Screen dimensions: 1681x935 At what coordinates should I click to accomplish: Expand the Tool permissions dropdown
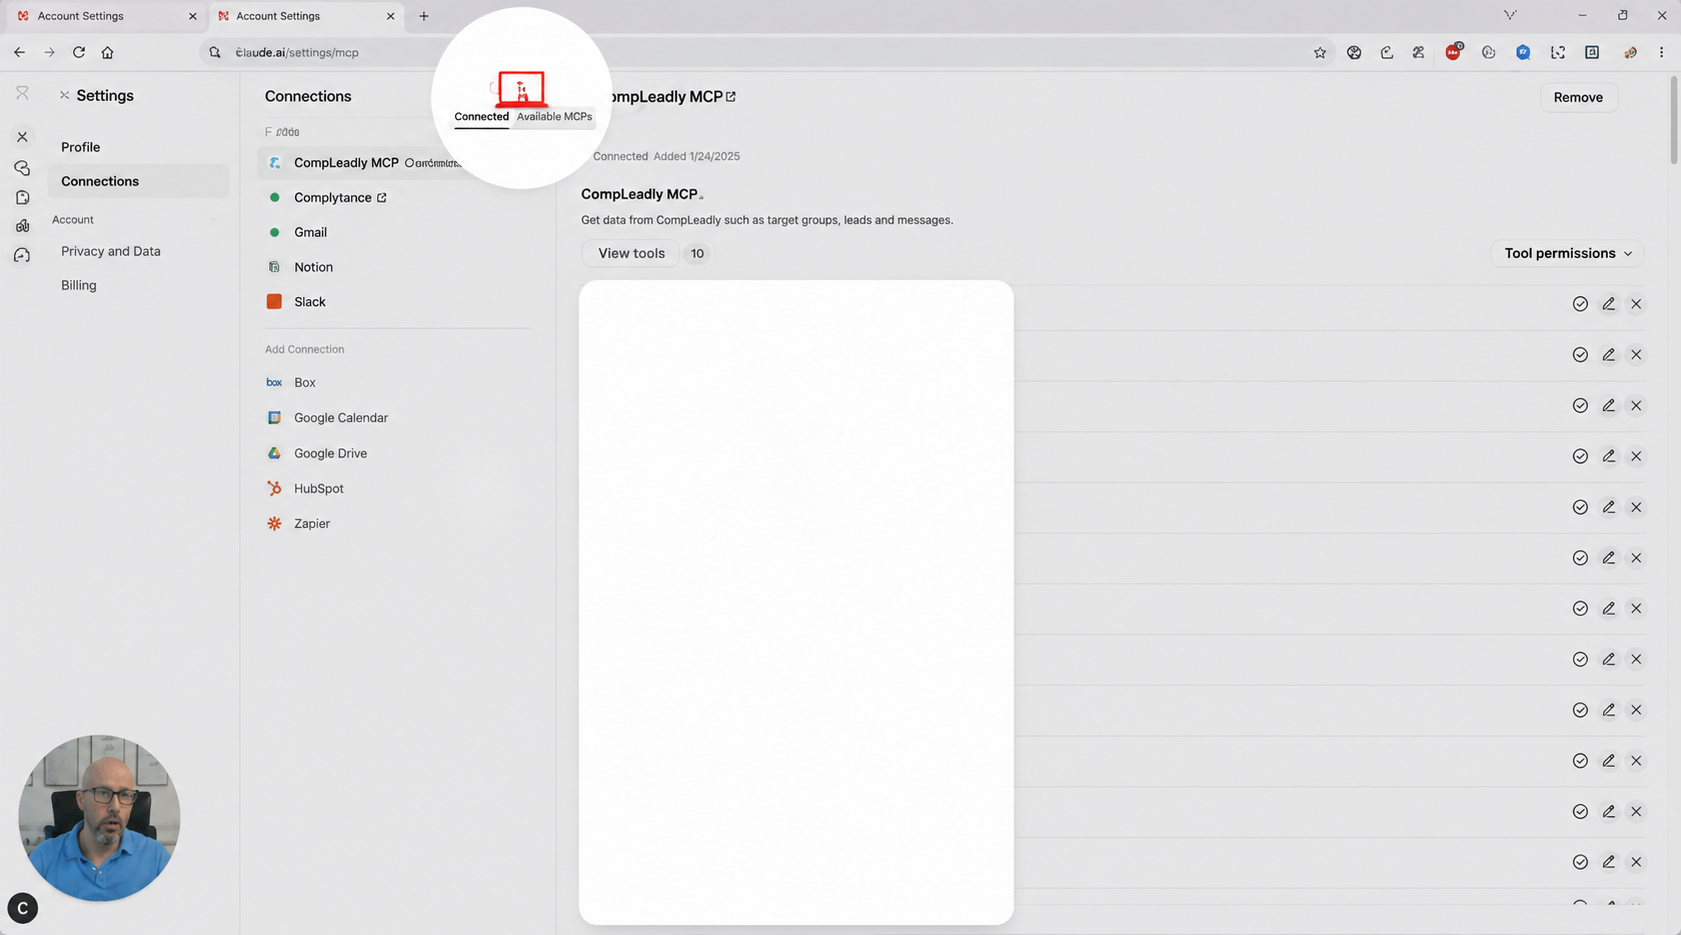1567,254
